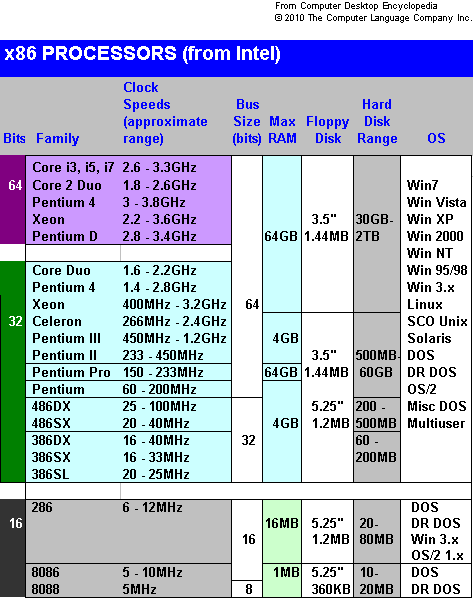Click the 150 - 233MHz clock speed
Image resolution: width=473 pixels, height=602 pixels.
pyautogui.click(x=163, y=372)
